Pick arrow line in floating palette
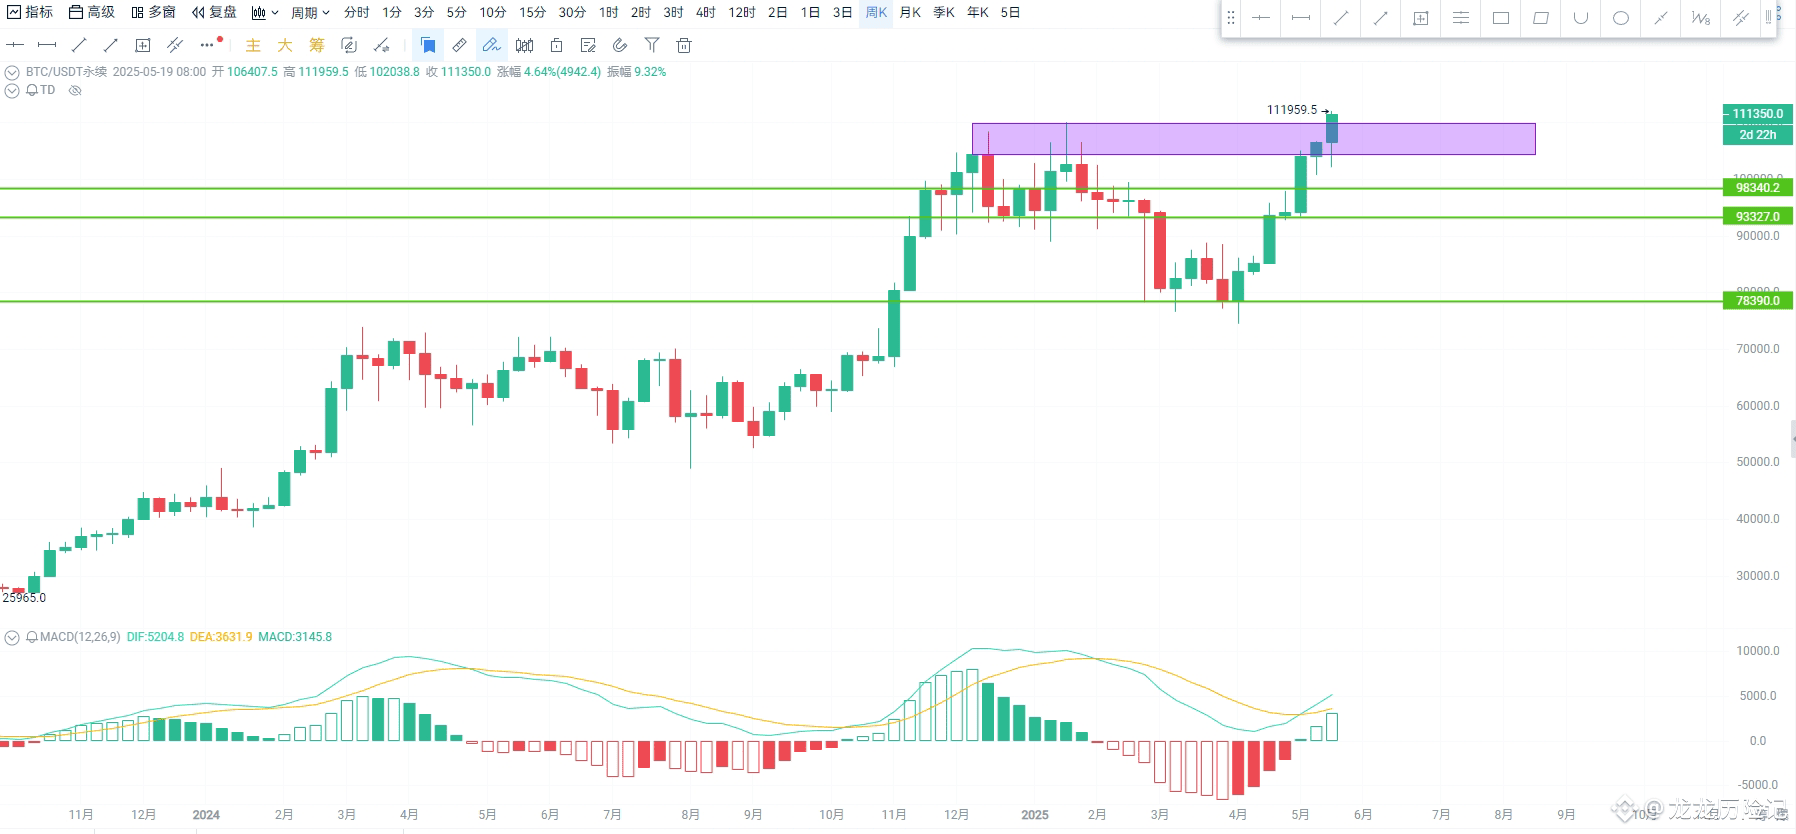Image resolution: width=1796 pixels, height=834 pixels. 1381,18
